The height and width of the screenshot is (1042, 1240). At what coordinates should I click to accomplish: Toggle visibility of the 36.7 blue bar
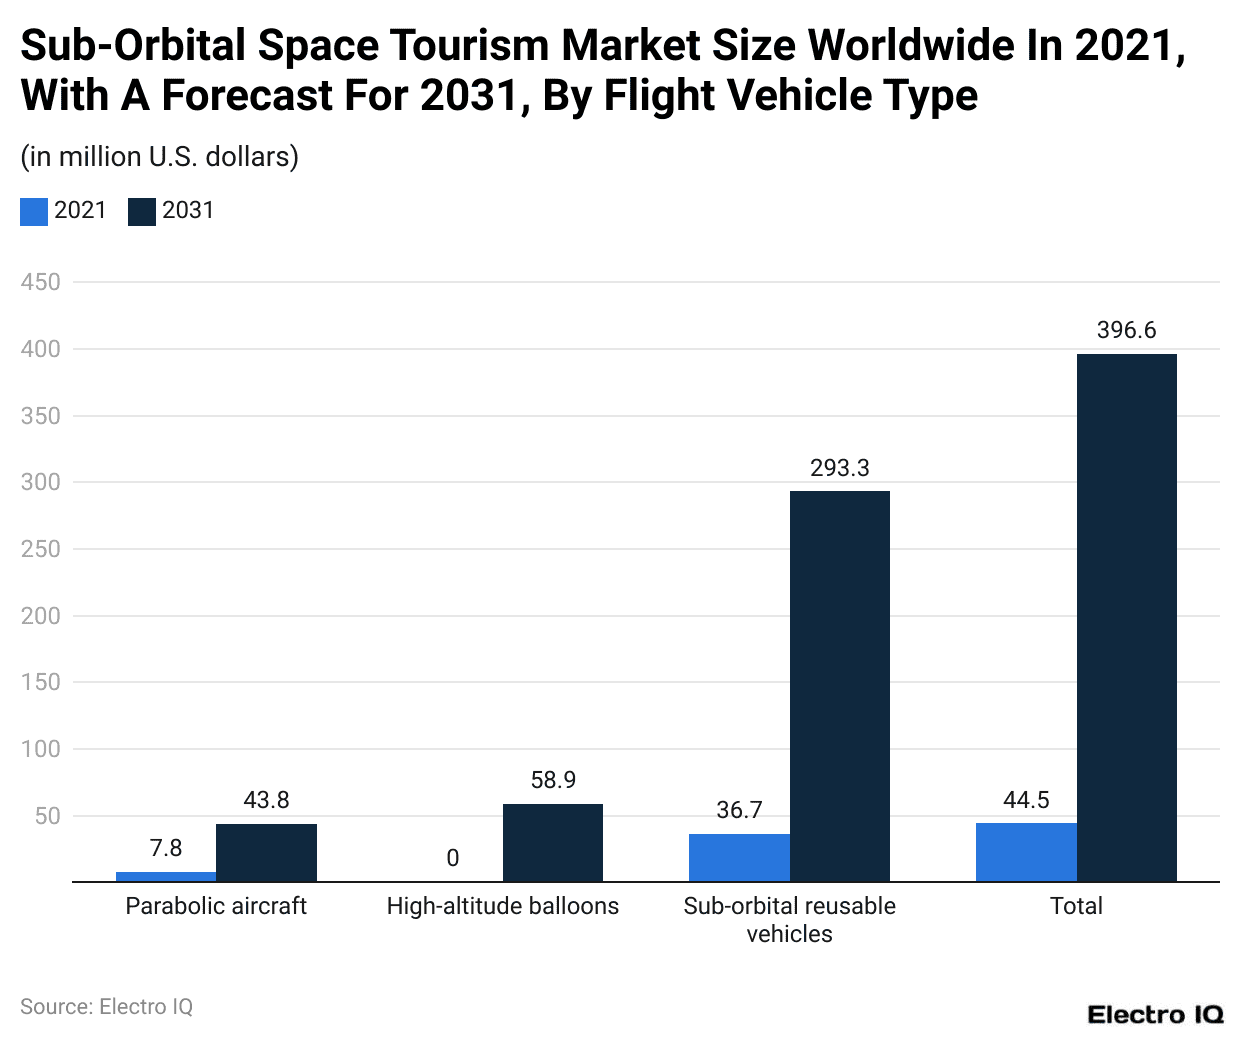click(739, 858)
